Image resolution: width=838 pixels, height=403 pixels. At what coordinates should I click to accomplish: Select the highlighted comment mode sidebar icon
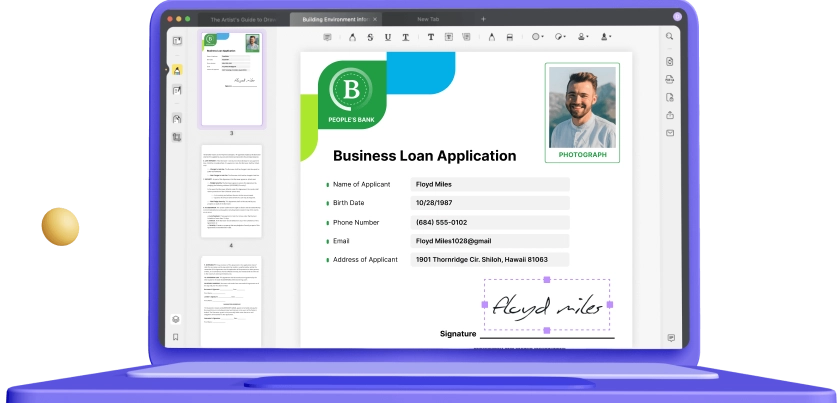coord(177,70)
